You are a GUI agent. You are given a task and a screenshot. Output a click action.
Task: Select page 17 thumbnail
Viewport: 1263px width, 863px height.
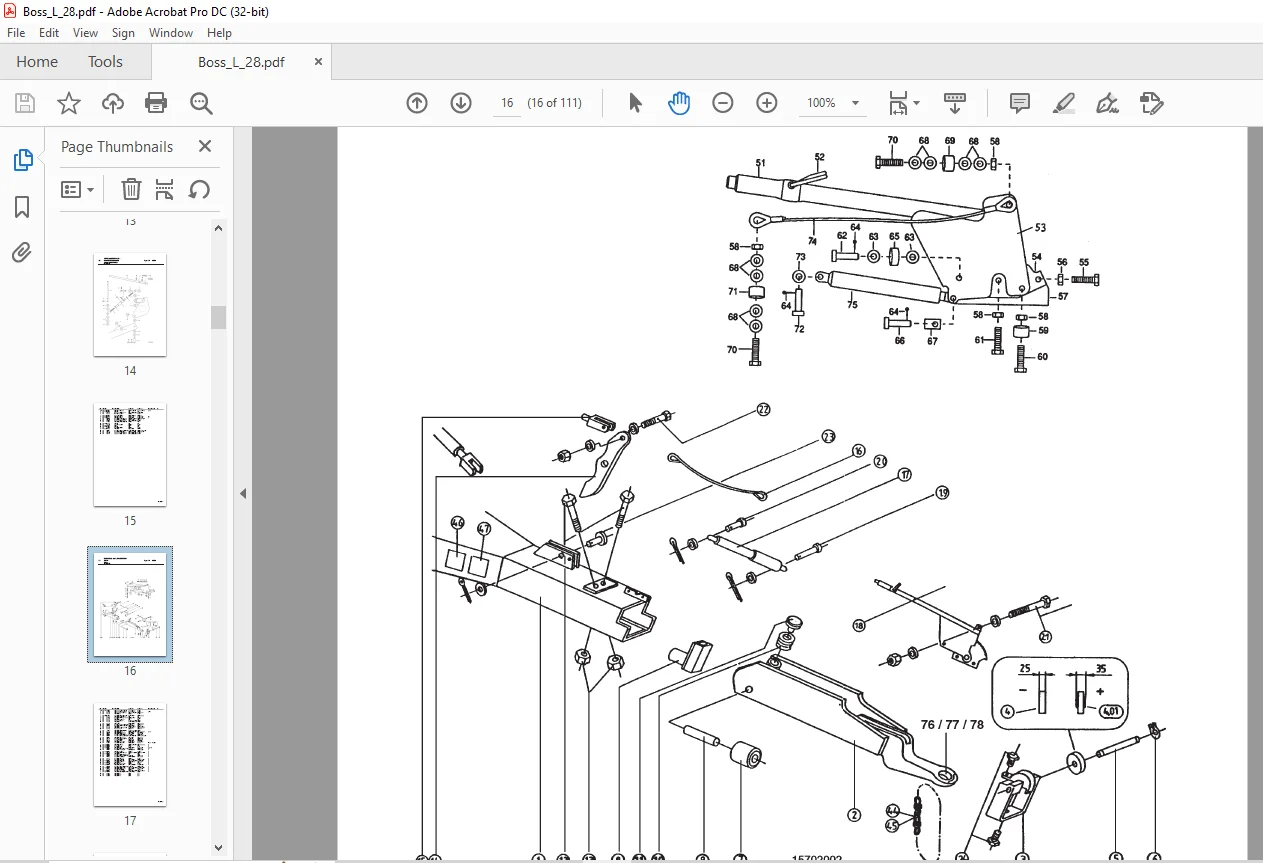(130, 755)
